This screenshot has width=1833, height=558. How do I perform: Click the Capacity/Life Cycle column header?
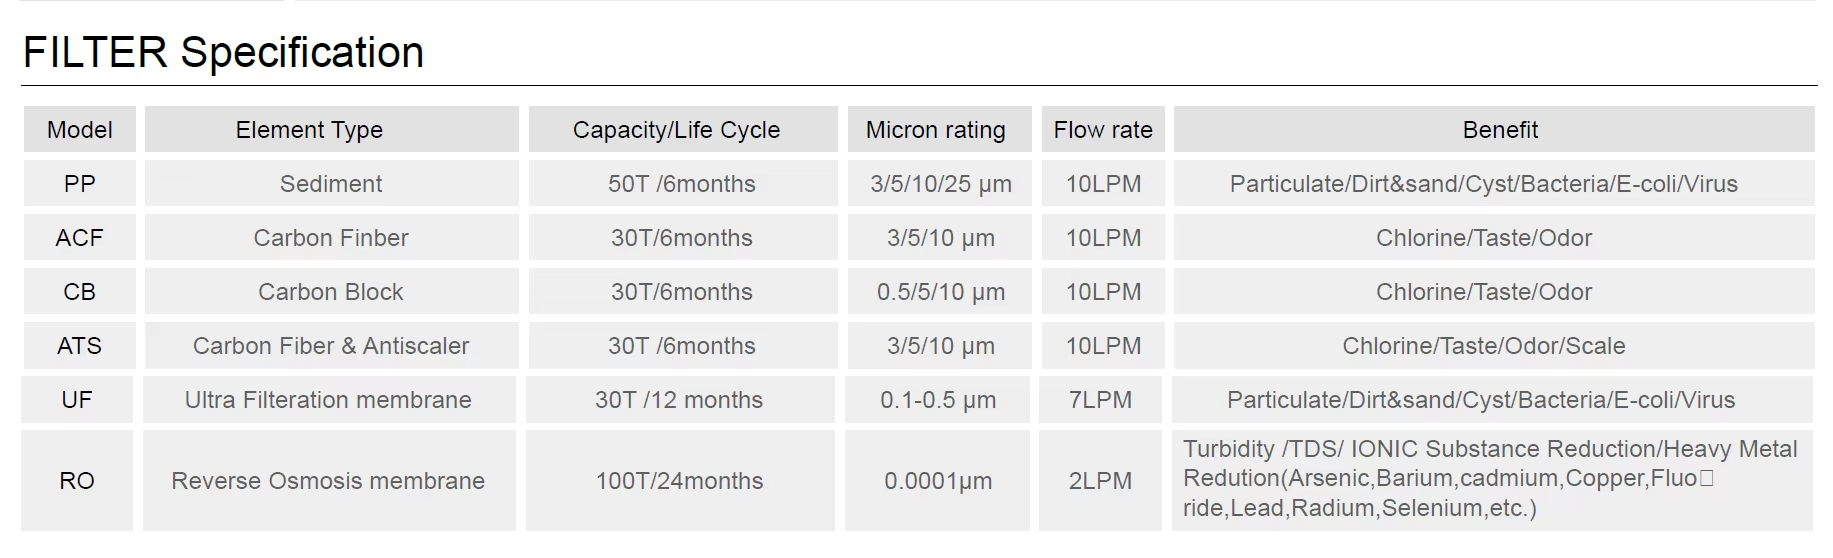coord(676,130)
